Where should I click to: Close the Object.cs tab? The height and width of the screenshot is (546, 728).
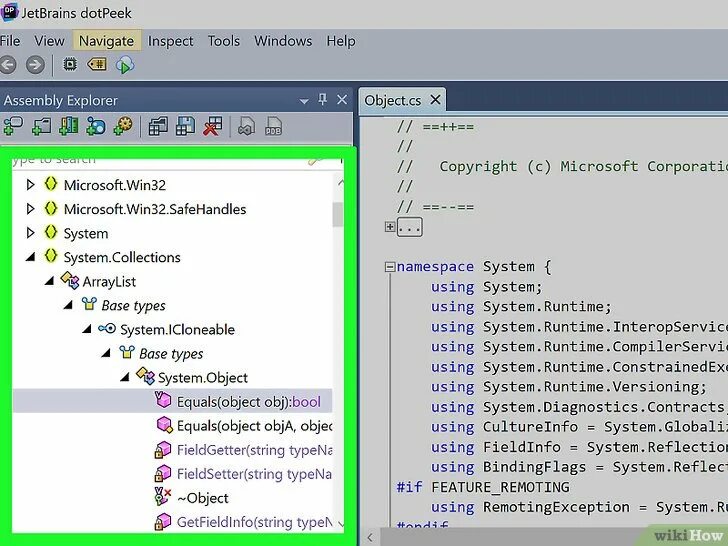click(435, 99)
